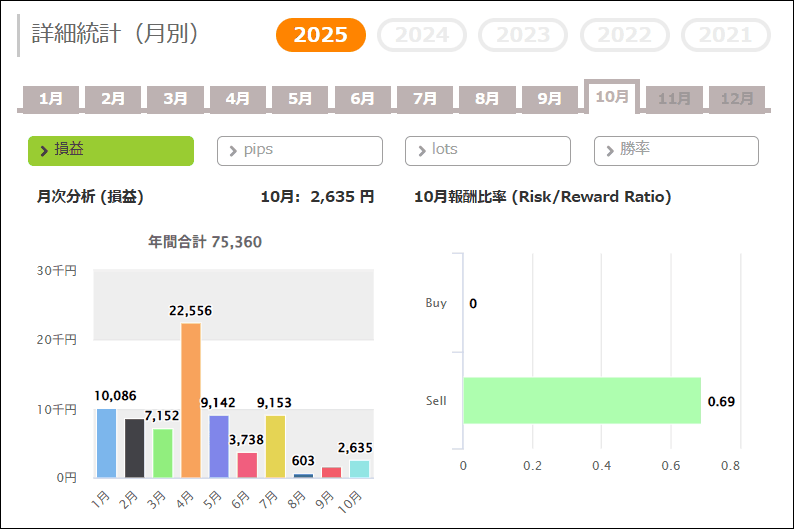Display the 勝率 win rate view

click(676, 150)
